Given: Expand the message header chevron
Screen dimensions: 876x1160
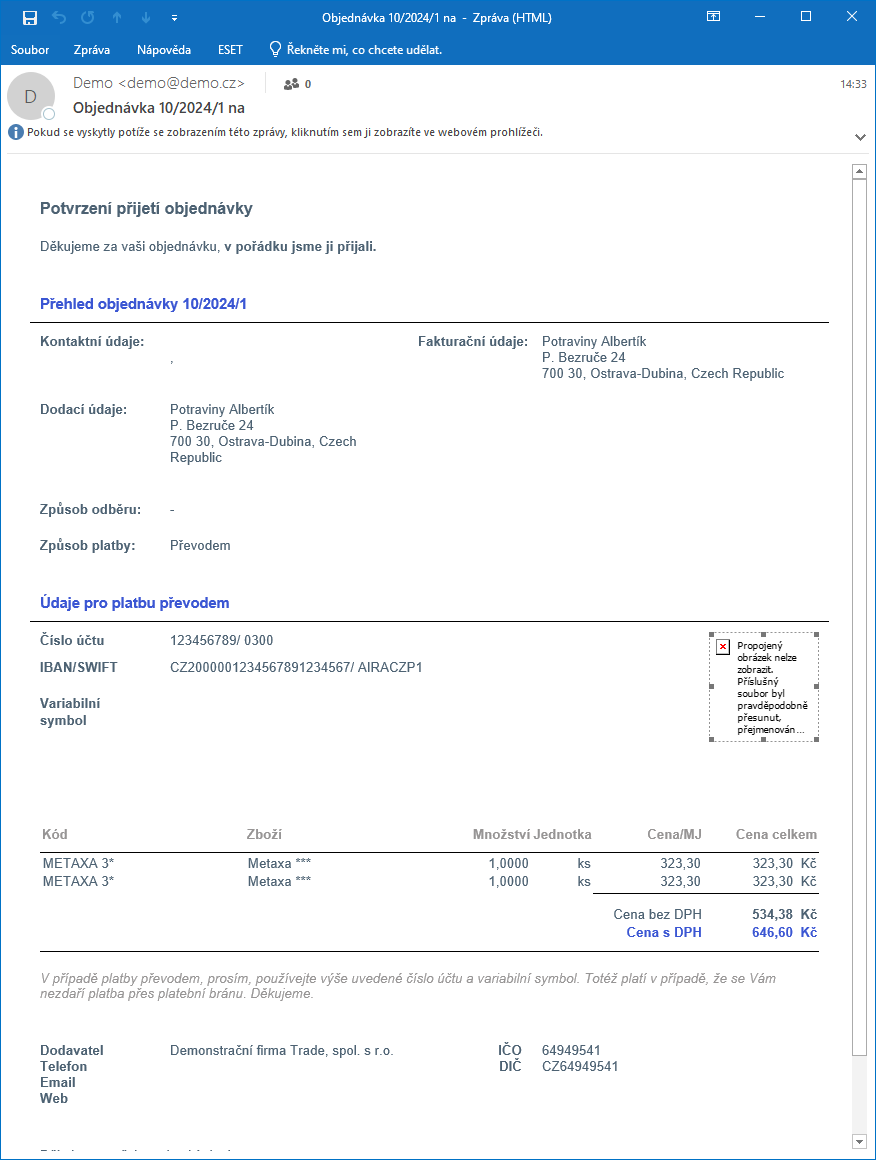Looking at the screenshot, I should pyautogui.click(x=860, y=137).
